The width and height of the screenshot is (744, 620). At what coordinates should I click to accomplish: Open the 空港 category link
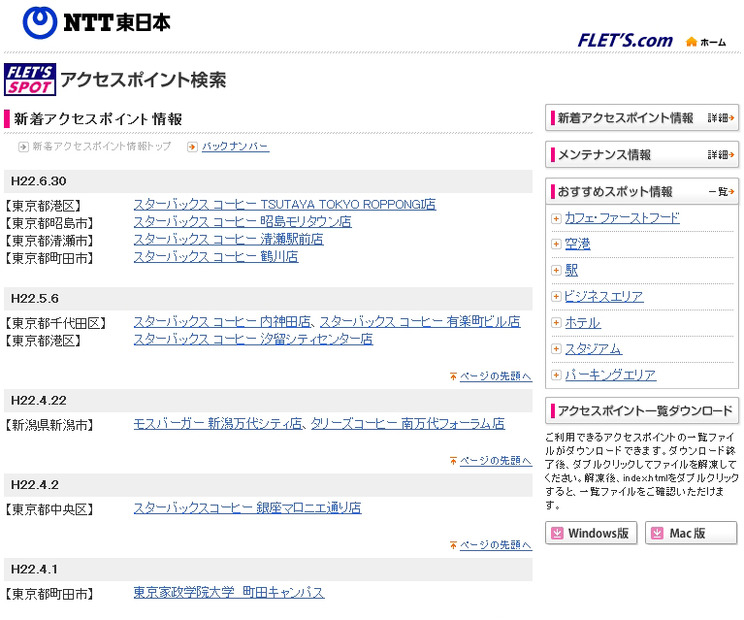[577, 244]
